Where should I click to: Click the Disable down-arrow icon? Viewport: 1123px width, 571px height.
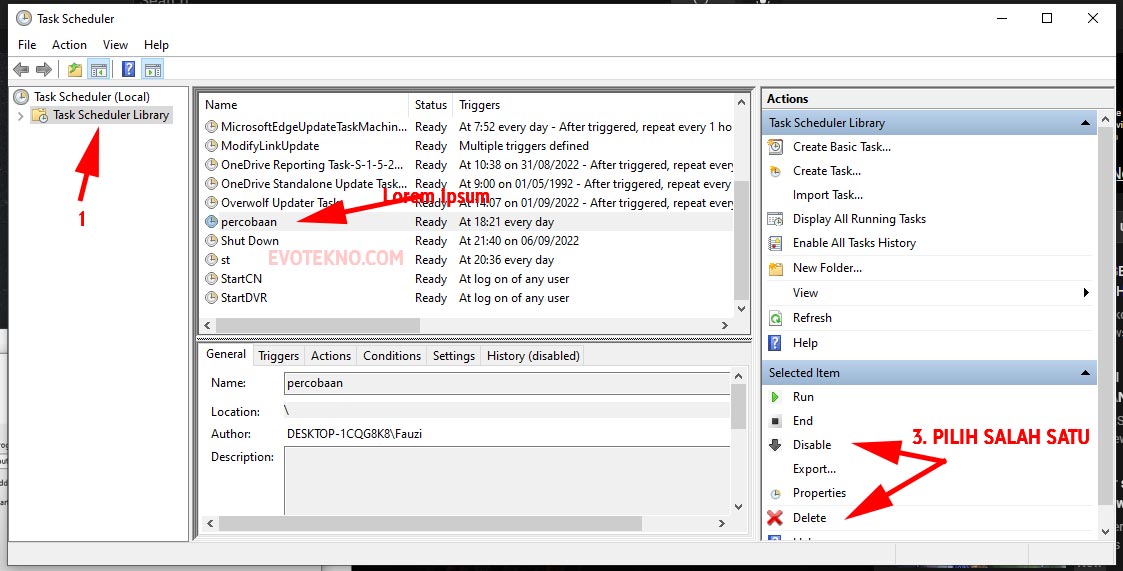click(x=775, y=445)
